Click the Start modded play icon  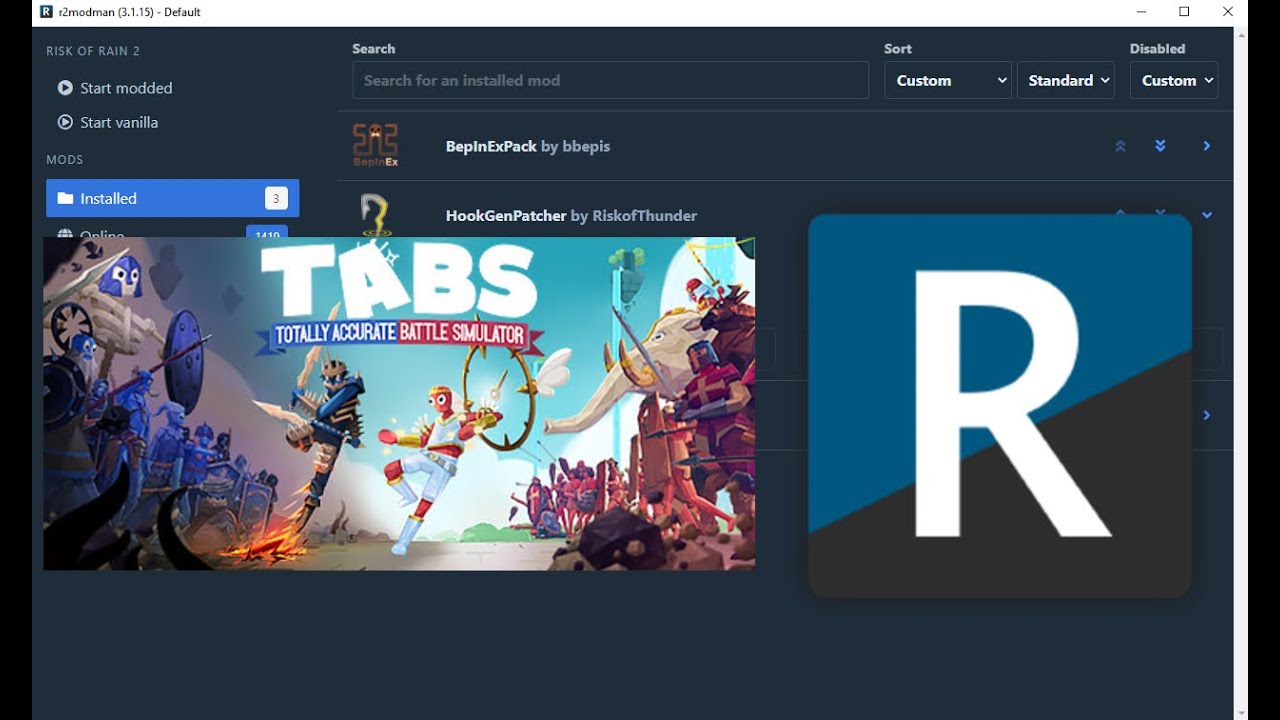[65, 88]
